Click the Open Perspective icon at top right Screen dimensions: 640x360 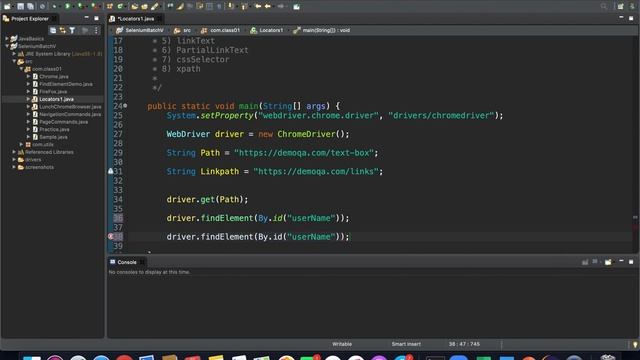621,6
